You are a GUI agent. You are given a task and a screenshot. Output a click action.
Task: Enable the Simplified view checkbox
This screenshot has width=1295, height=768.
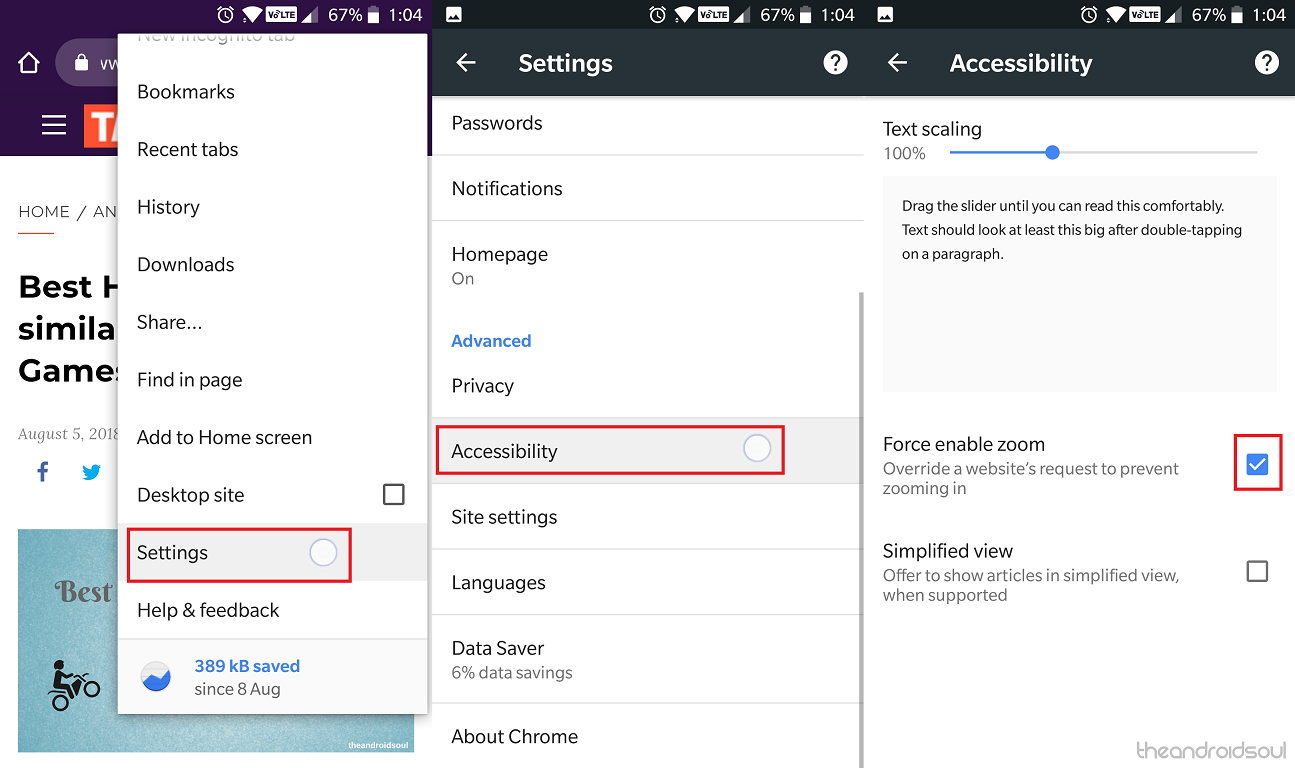coord(1257,571)
